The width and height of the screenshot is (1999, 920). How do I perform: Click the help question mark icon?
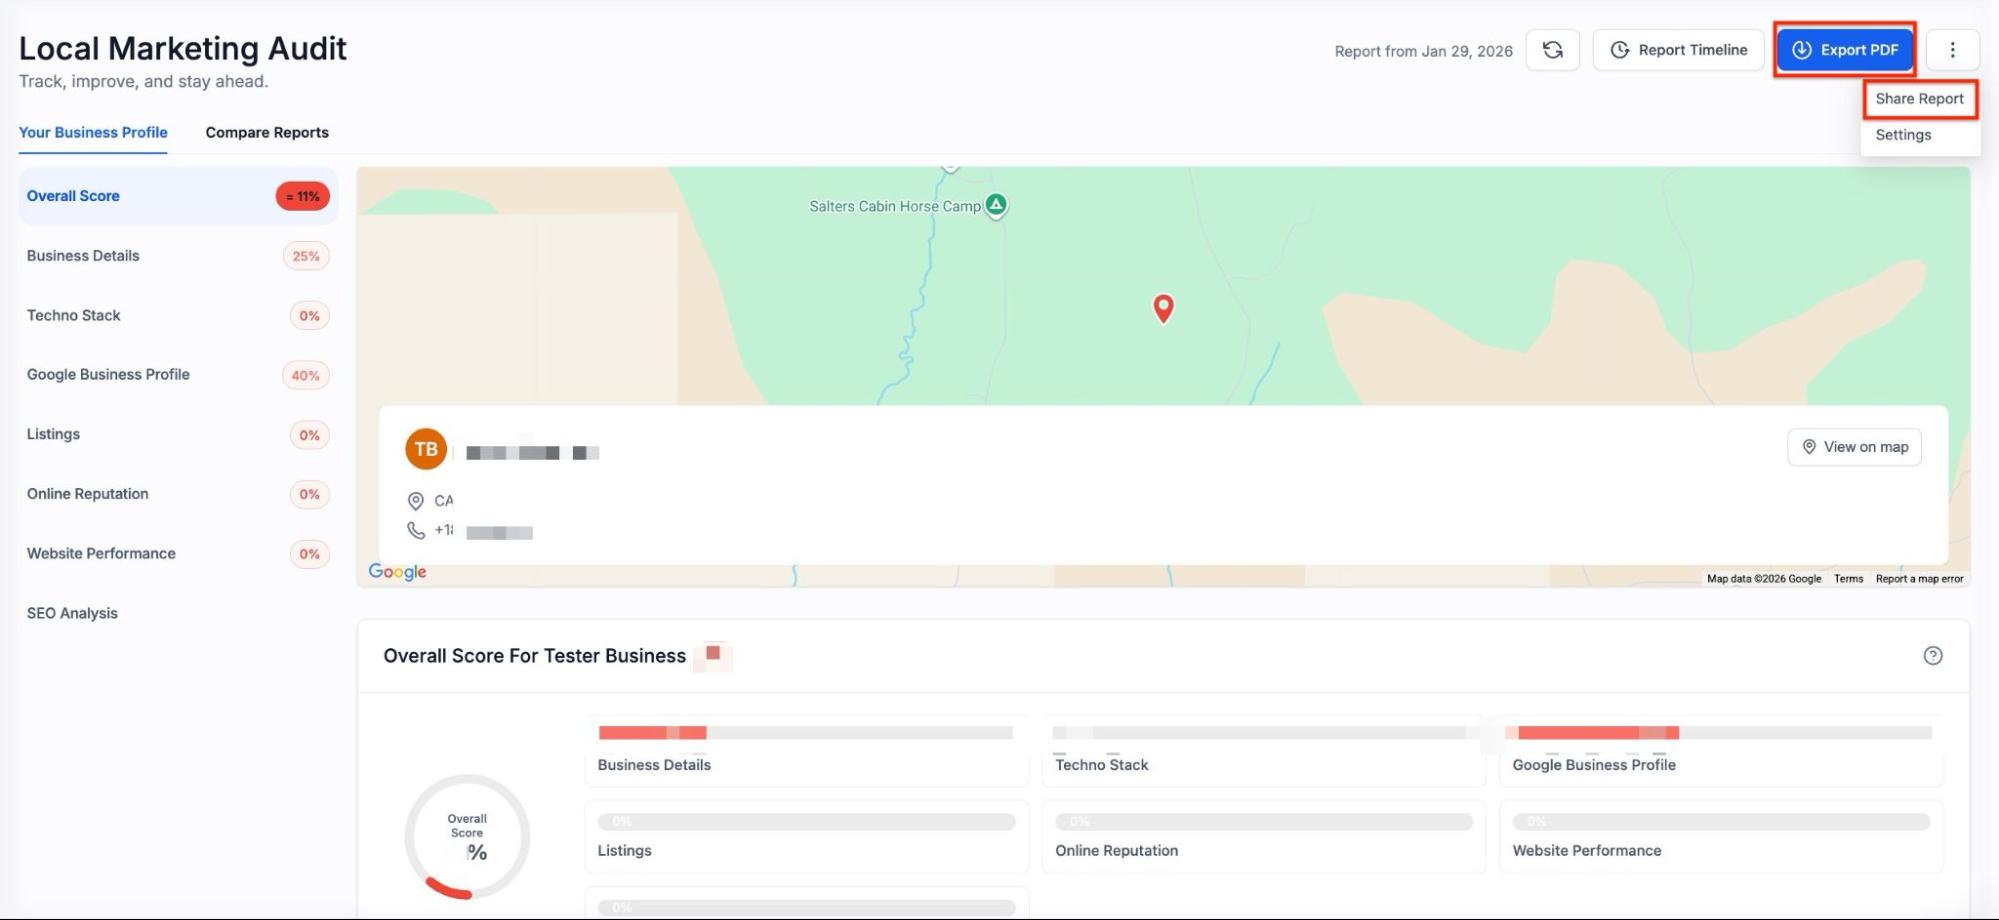pos(1932,656)
